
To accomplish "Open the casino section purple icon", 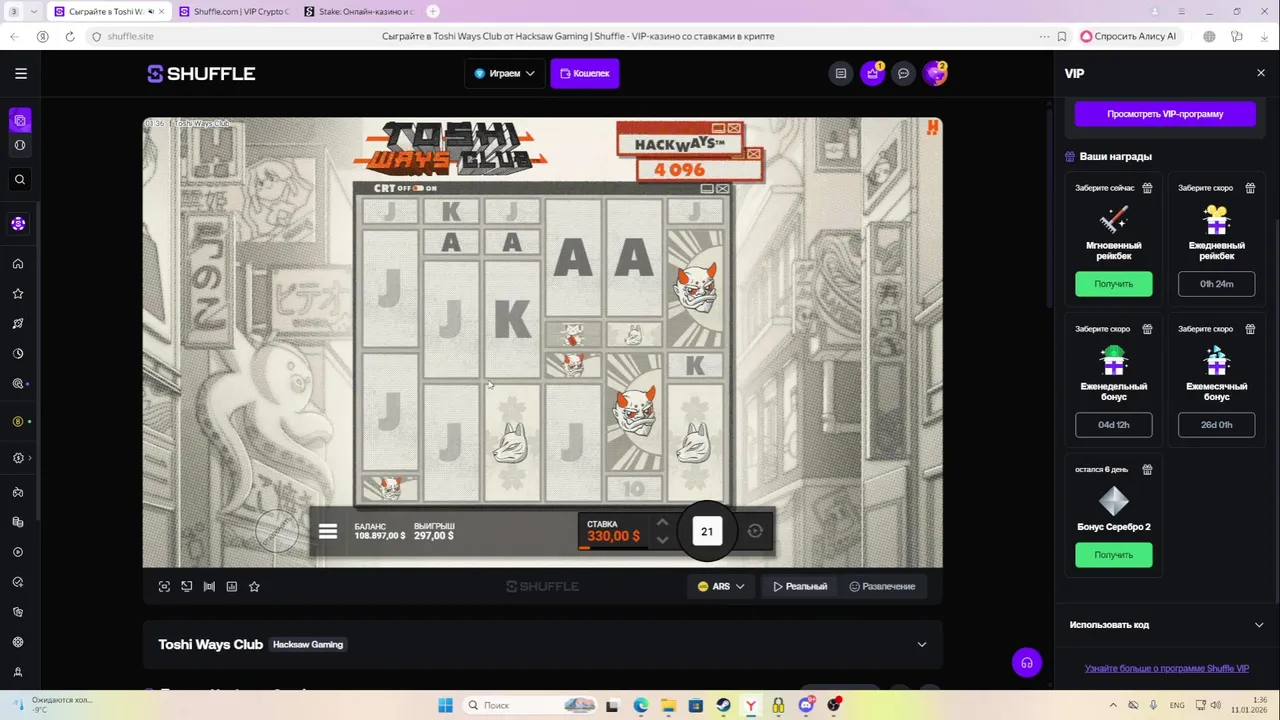I will tap(19, 121).
